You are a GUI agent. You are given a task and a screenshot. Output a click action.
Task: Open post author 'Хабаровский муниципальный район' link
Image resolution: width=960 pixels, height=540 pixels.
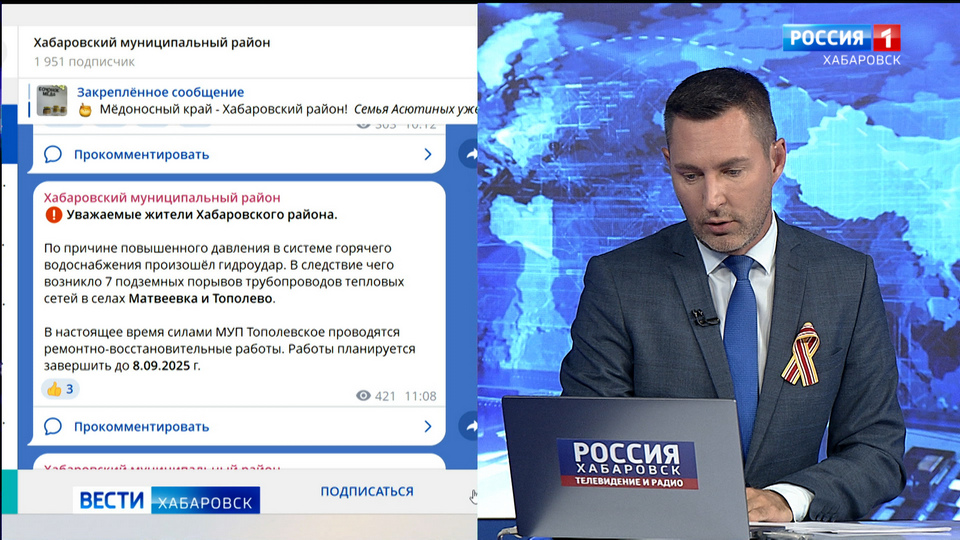pyautogui.click(x=162, y=198)
